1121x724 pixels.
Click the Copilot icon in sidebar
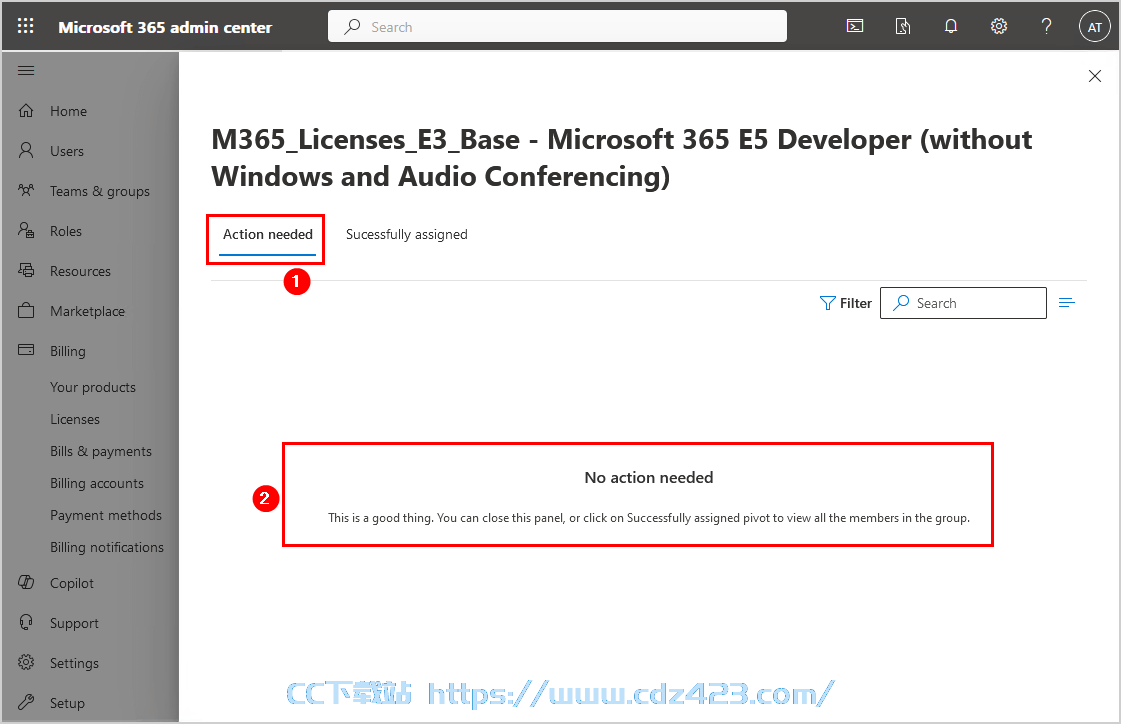point(26,582)
